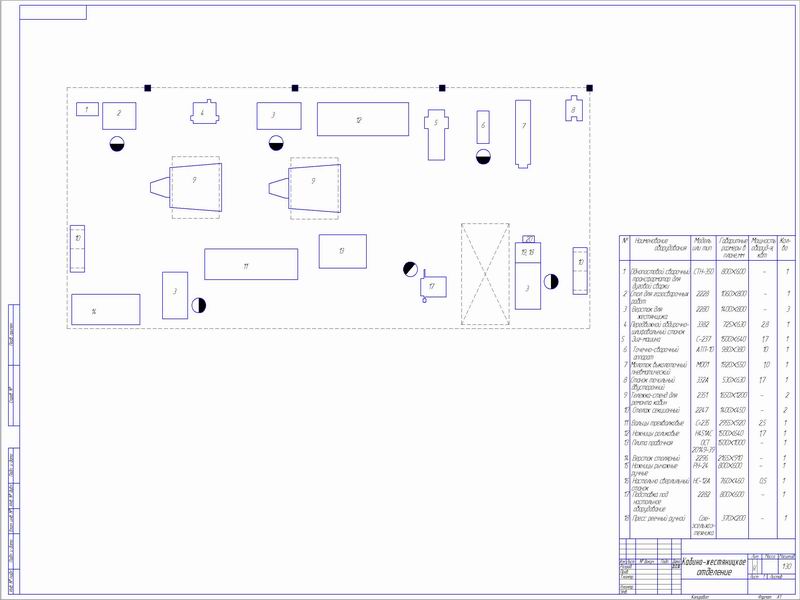
Task: Click the worker symbol below apparatus 6
Action: pyautogui.click(x=483, y=157)
